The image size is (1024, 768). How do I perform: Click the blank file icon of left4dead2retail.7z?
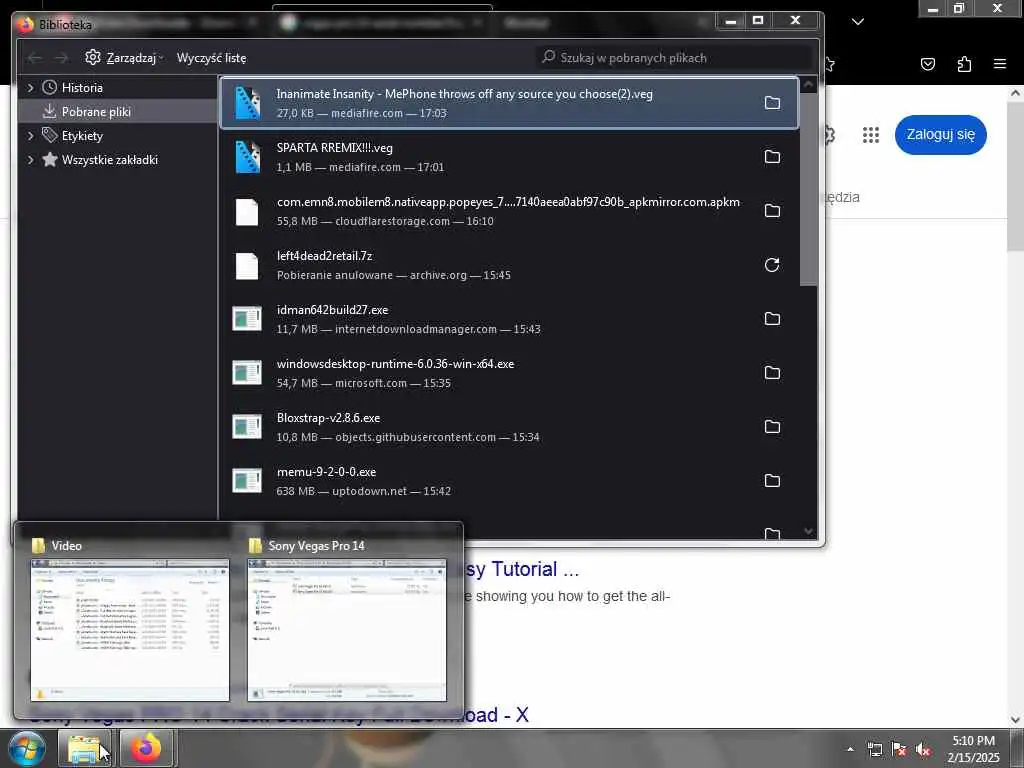tap(247, 266)
